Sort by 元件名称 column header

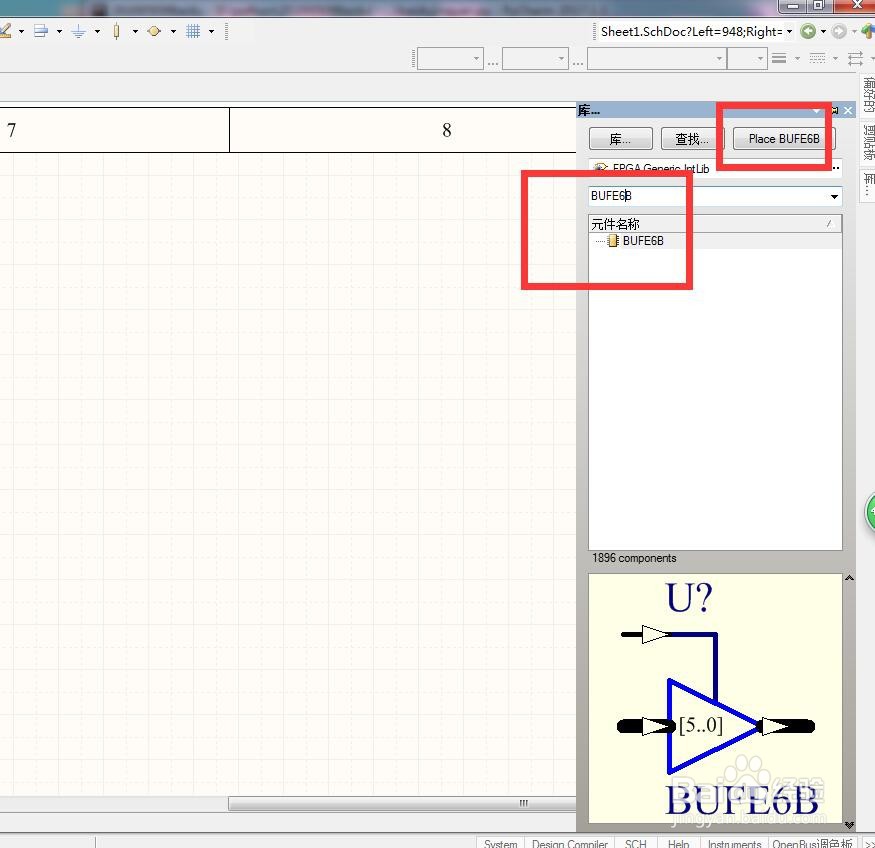click(x=715, y=224)
